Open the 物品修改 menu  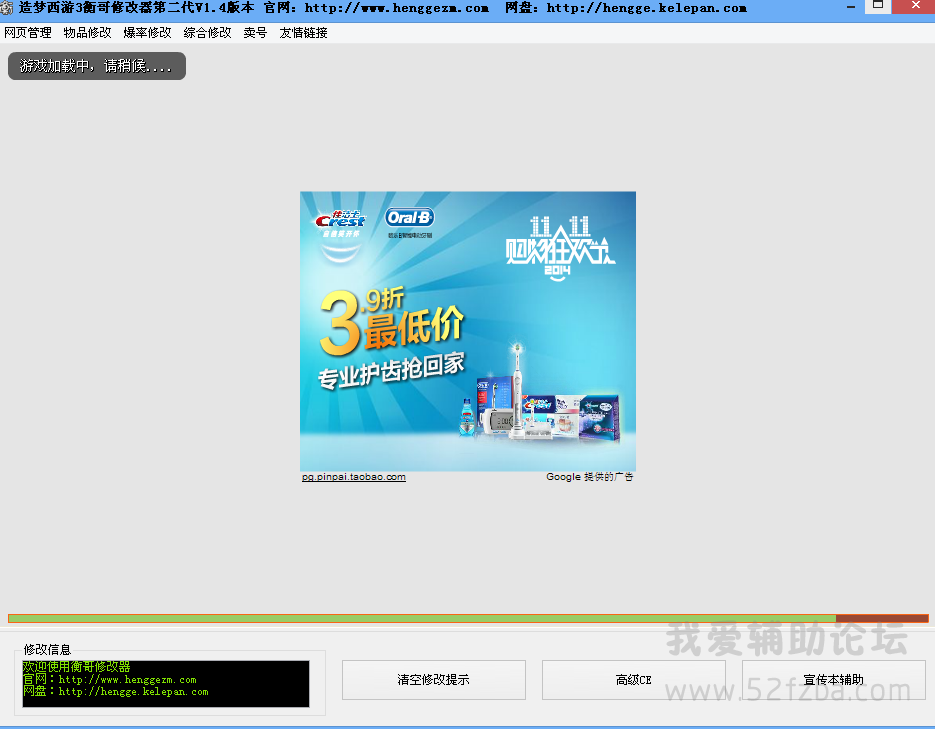(88, 32)
